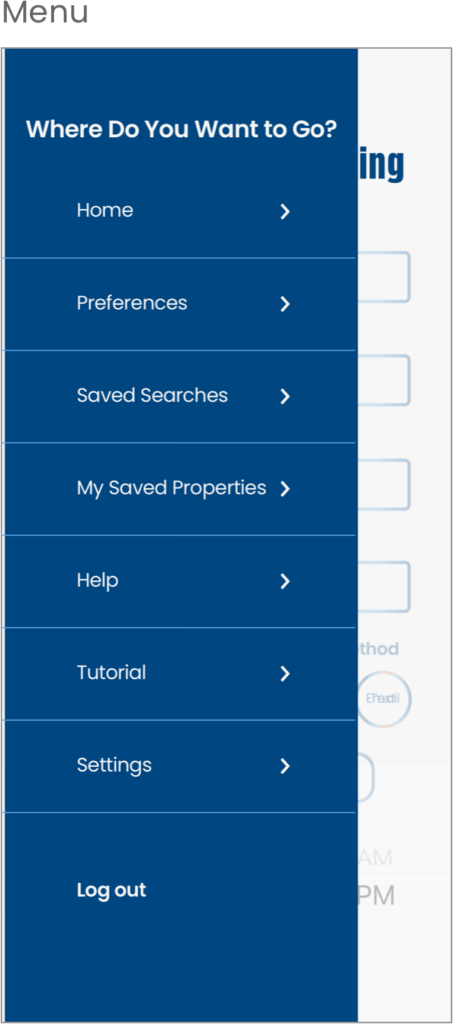
Task: Click the chevron arrow beside Tutorial
Action: pyautogui.click(x=285, y=674)
